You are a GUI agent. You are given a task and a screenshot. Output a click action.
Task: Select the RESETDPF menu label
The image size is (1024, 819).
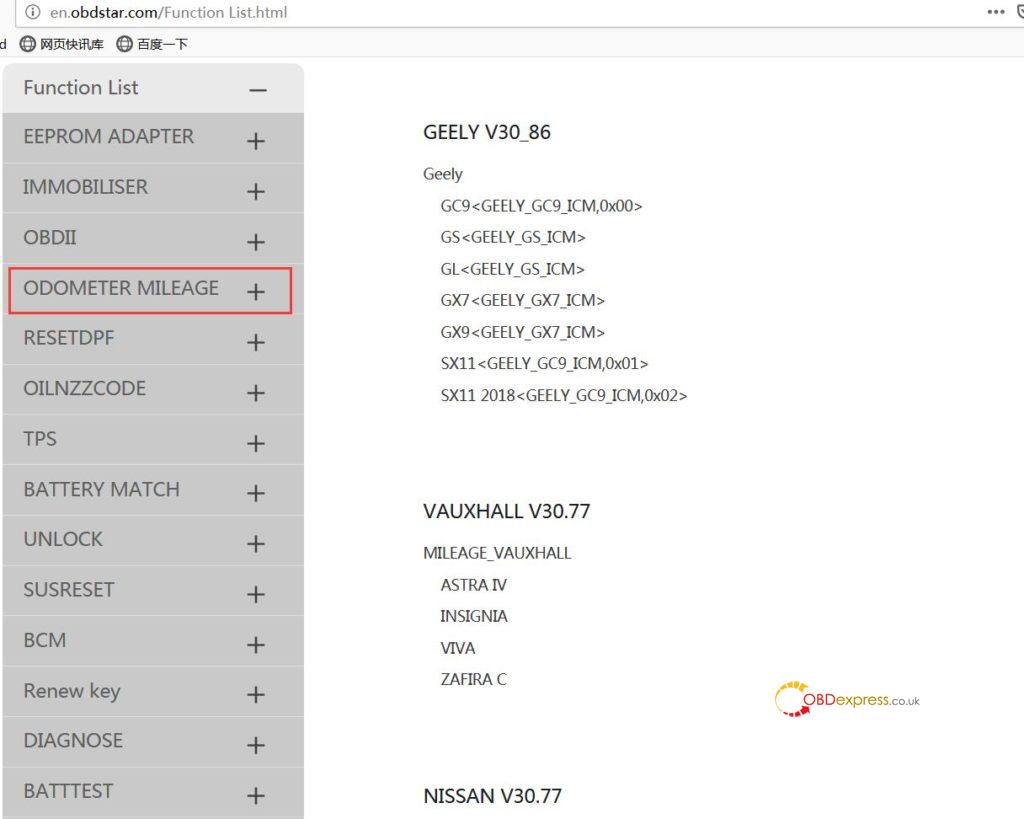pyautogui.click(x=69, y=338)
